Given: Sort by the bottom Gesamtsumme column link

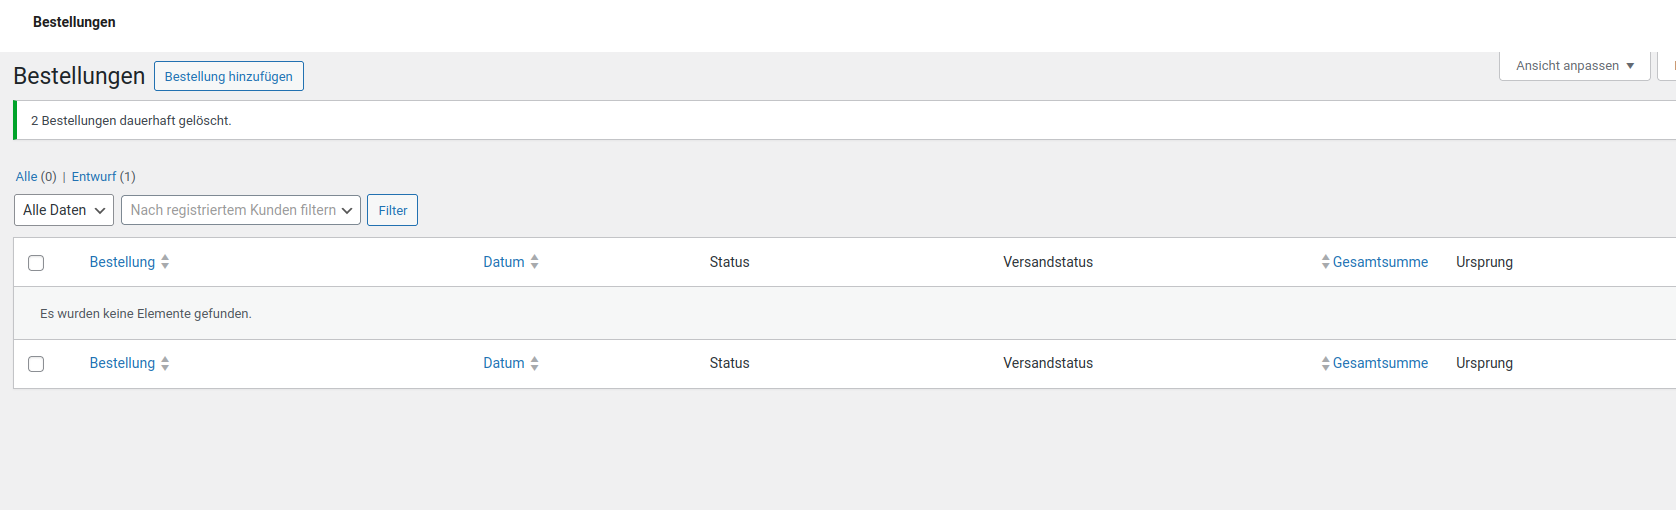Looking at the screenshot, I should click(x=1380, y=363).
